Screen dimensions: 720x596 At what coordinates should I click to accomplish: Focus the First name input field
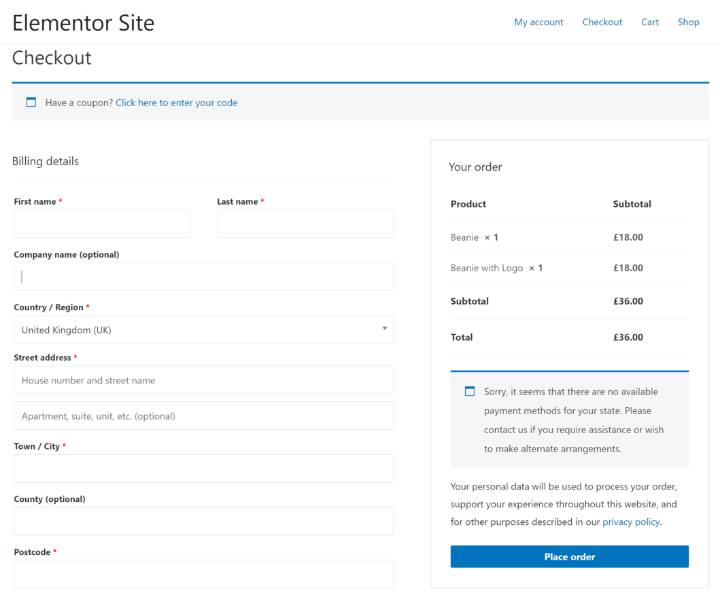102,224
